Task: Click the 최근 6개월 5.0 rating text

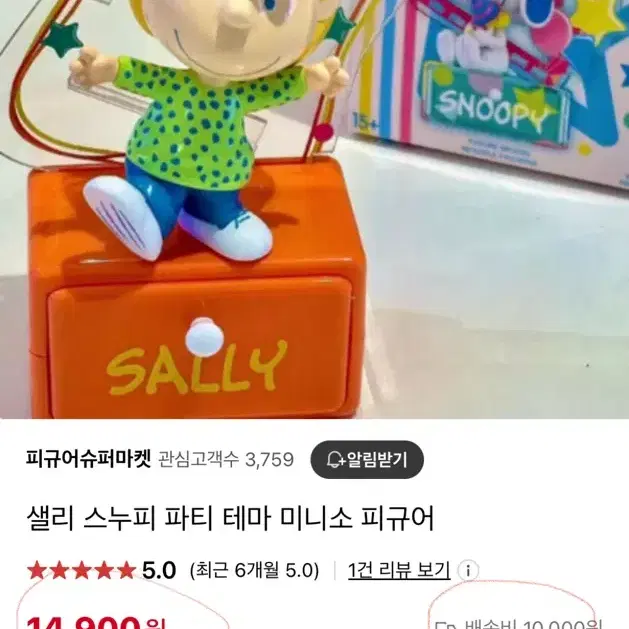Action: pos(254,570)
